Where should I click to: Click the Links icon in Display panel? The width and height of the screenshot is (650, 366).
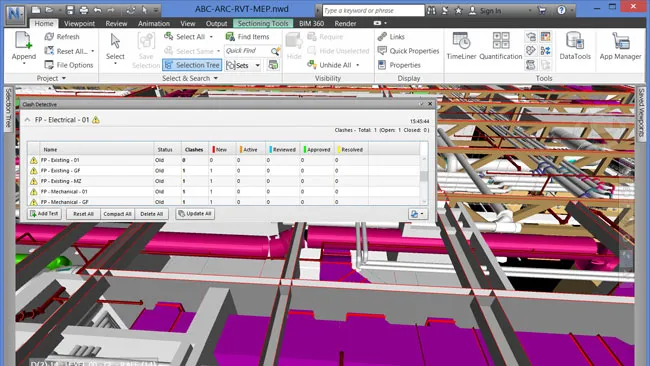click(x=382, y=36)
